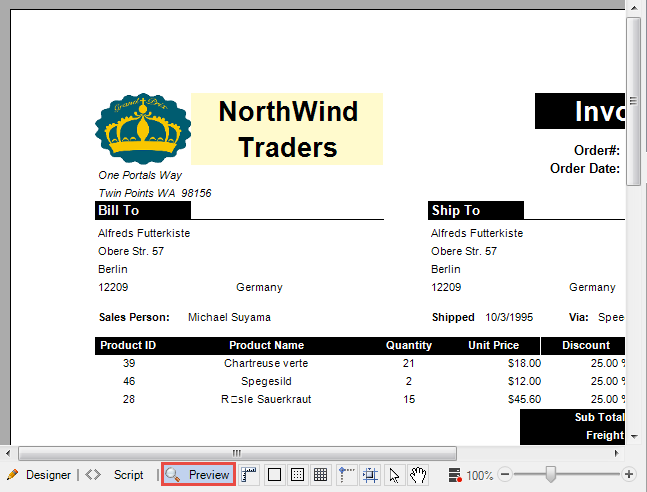The image size is (647, 492).
Task: Click the Sub Total label
Action: pyautogui.click(x=600, y=417)
